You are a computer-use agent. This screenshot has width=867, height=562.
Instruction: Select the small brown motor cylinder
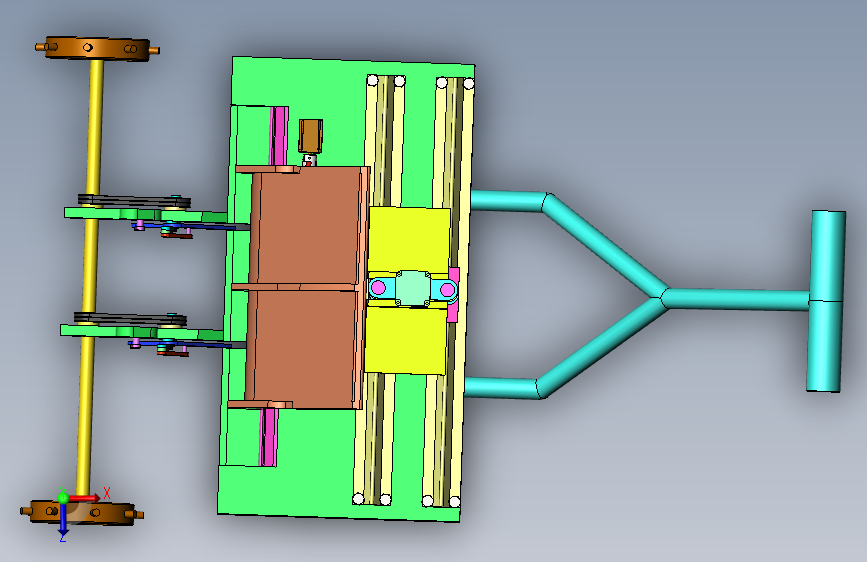311,136
